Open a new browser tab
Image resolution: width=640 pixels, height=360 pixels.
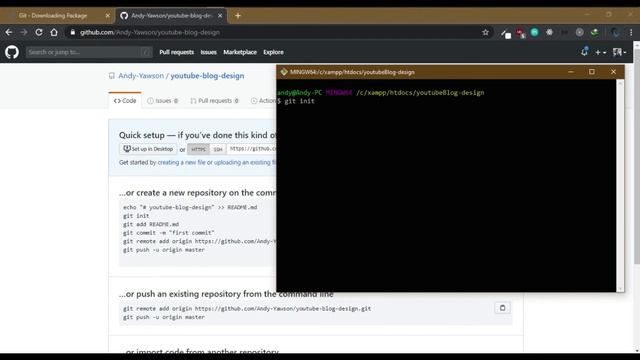point(238,16)
